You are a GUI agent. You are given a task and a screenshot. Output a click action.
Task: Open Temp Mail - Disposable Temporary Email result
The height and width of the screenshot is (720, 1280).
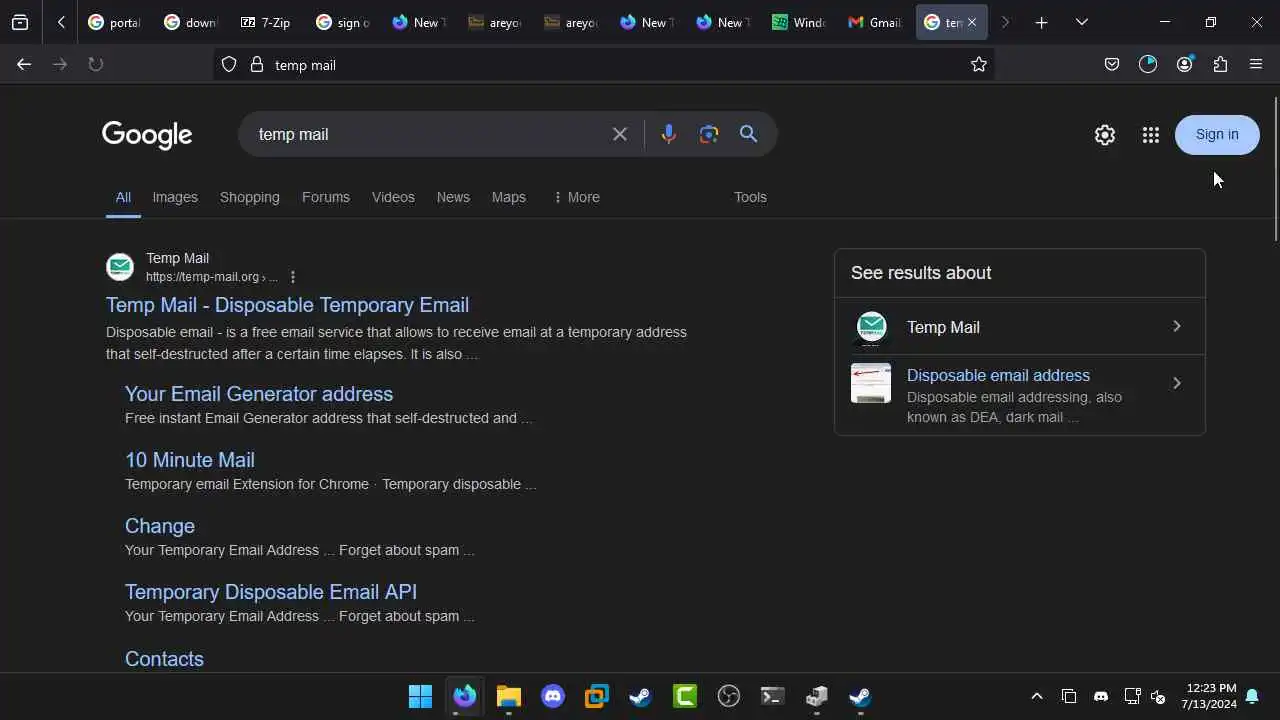tap(287, 305)
